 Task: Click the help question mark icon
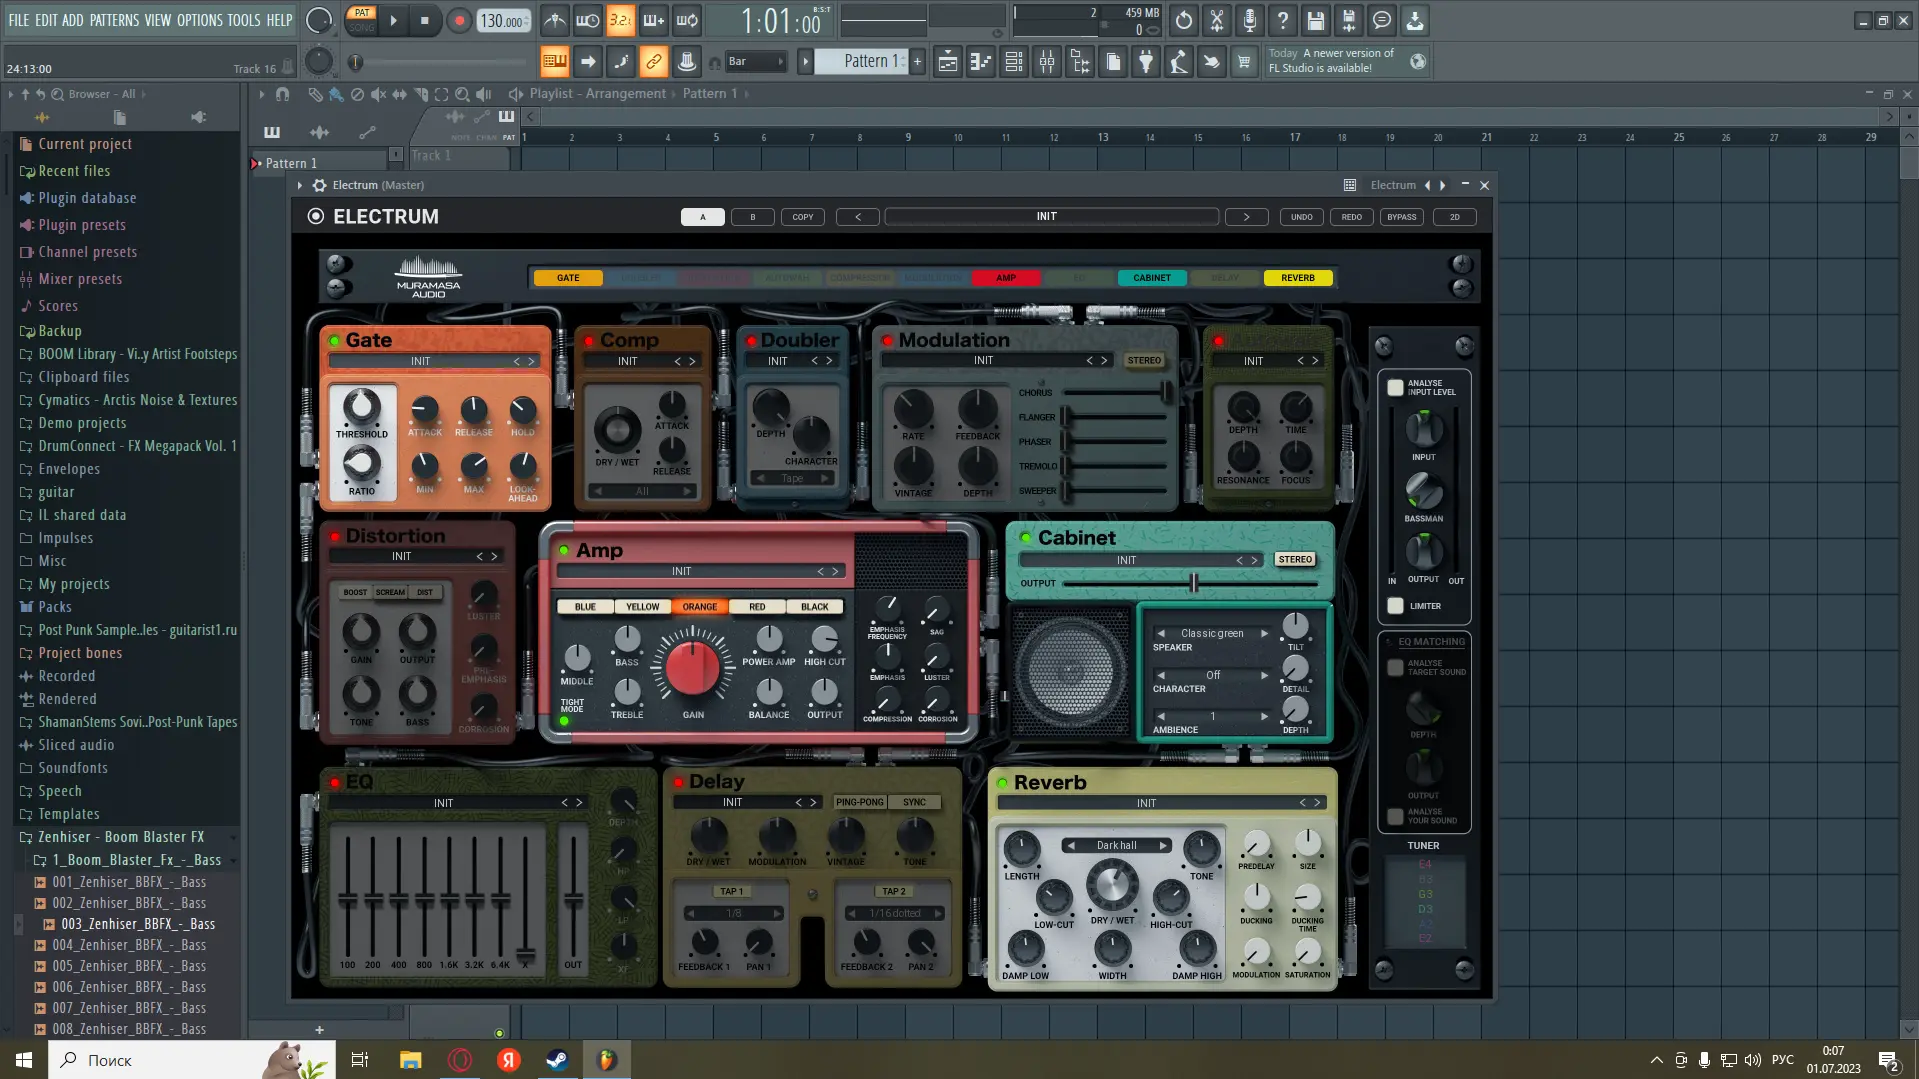[1282, 20]
